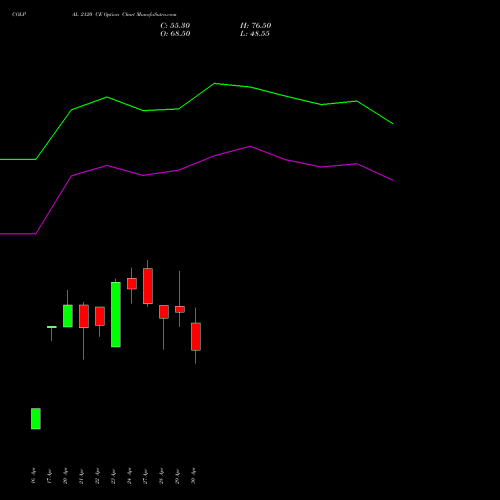Click the peak of the purple indicator line
The image size is (500, 500).
(250, 146)
